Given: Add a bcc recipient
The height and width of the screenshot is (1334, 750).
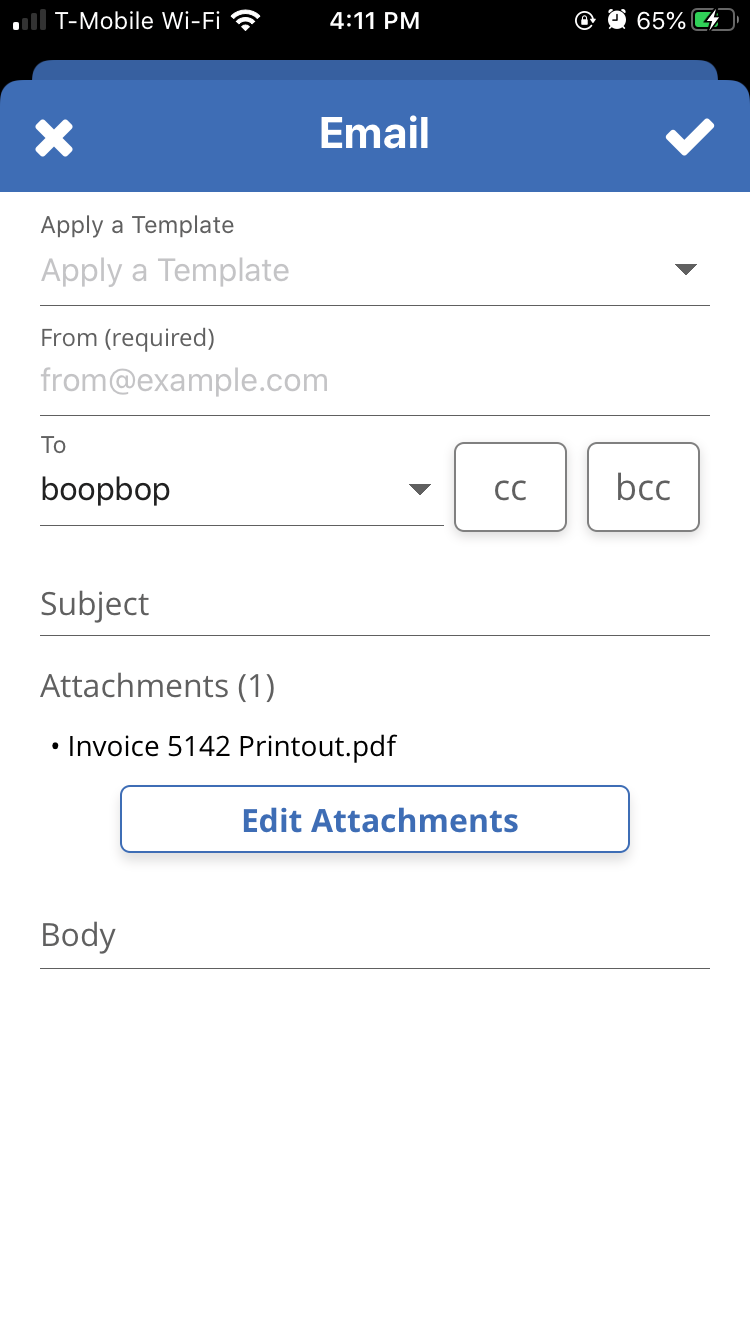Looking at the screenshot, I should [x=643, y=487].
